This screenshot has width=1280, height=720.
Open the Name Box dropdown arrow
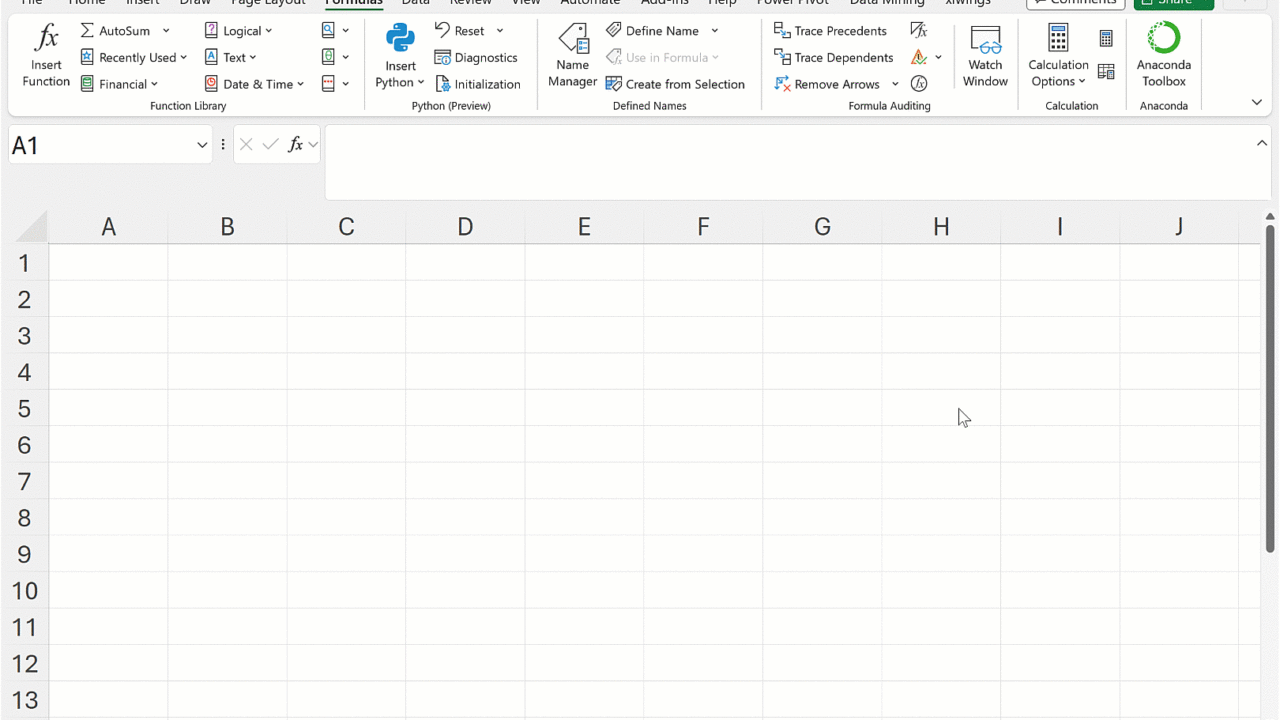click(202, 146)
